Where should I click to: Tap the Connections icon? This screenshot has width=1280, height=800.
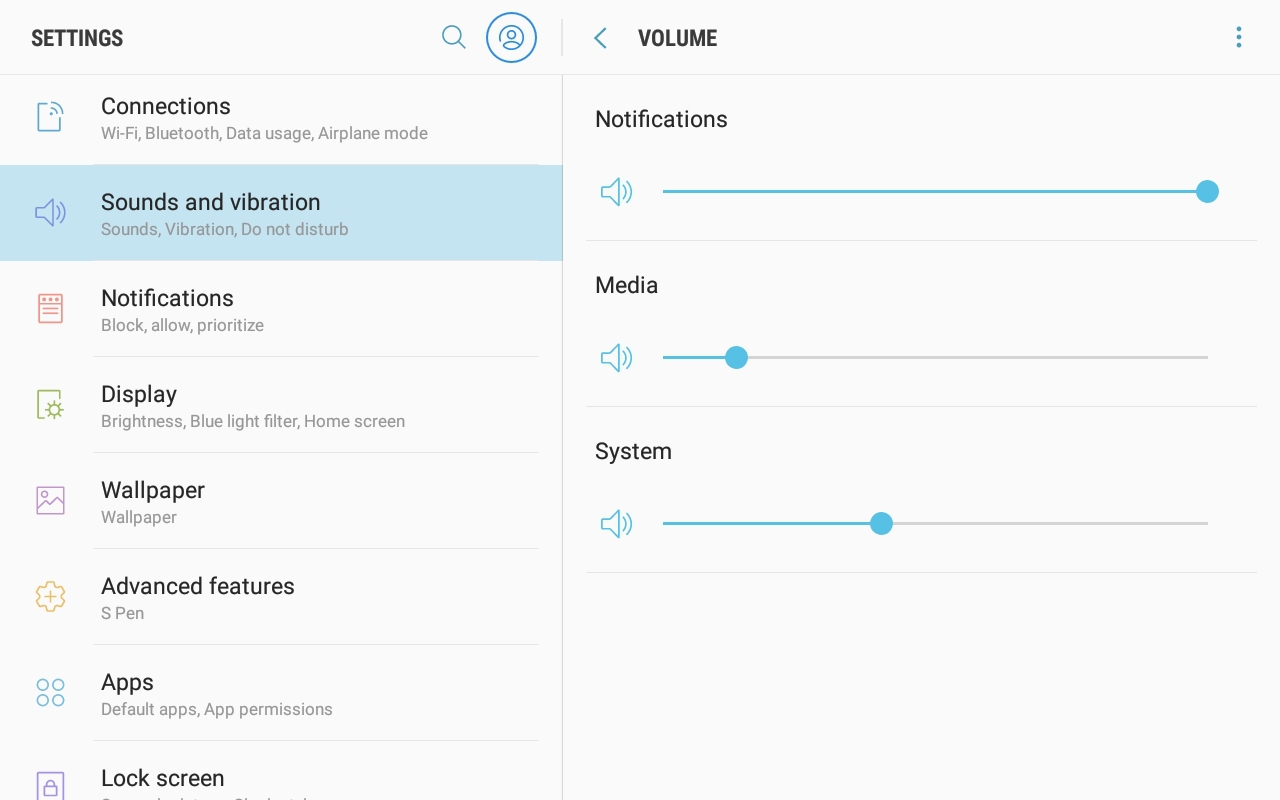[50, 117]
